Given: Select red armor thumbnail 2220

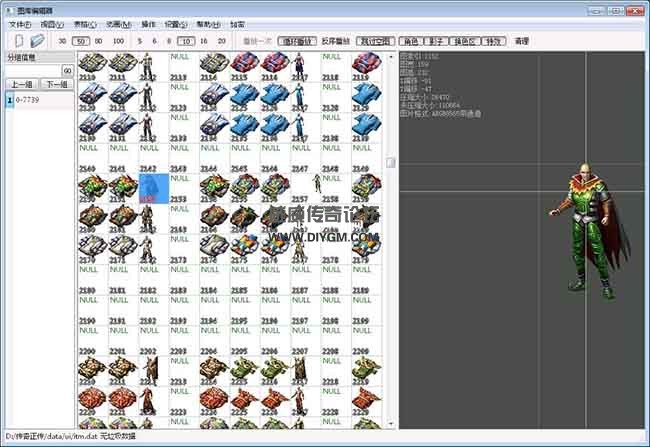Looking at the screenshot, I should coord(93,401).
